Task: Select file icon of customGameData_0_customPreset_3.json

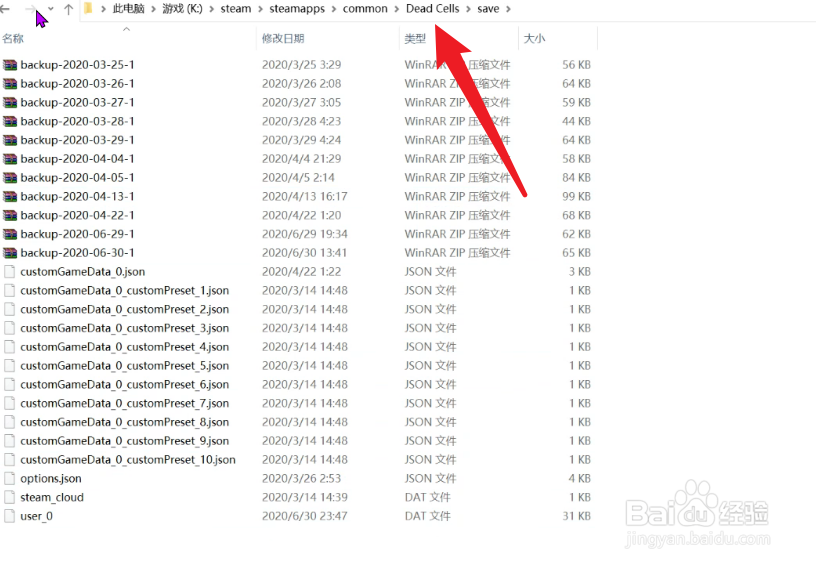Action: (9, 328)
